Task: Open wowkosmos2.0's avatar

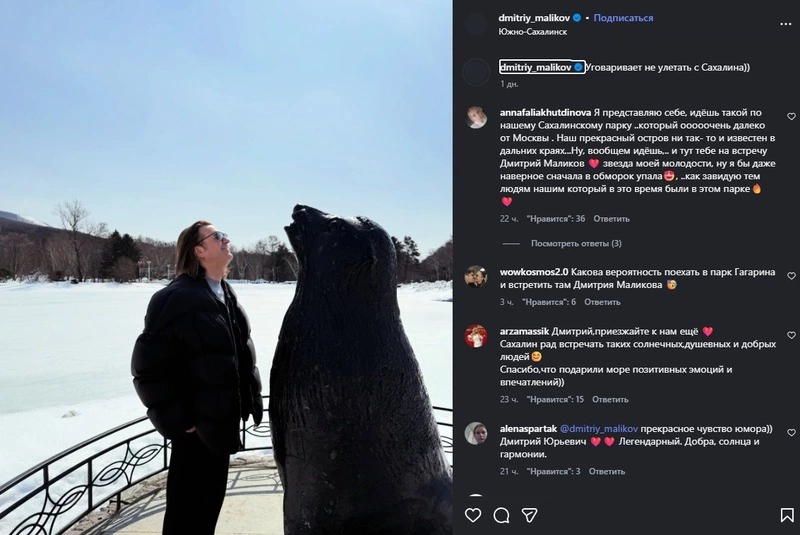Action: coord(476,275)
